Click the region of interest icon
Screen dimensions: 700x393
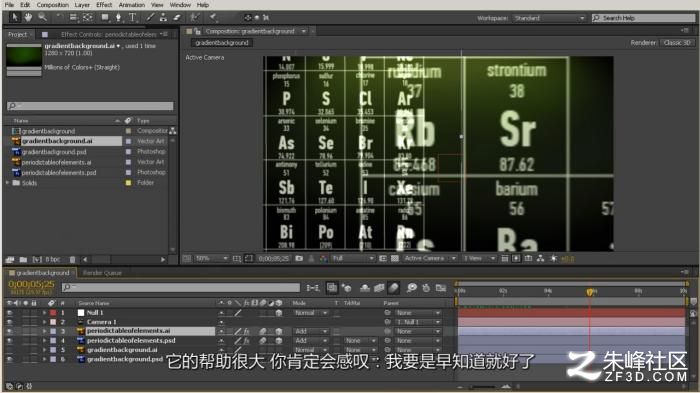[x=383, y=259]
